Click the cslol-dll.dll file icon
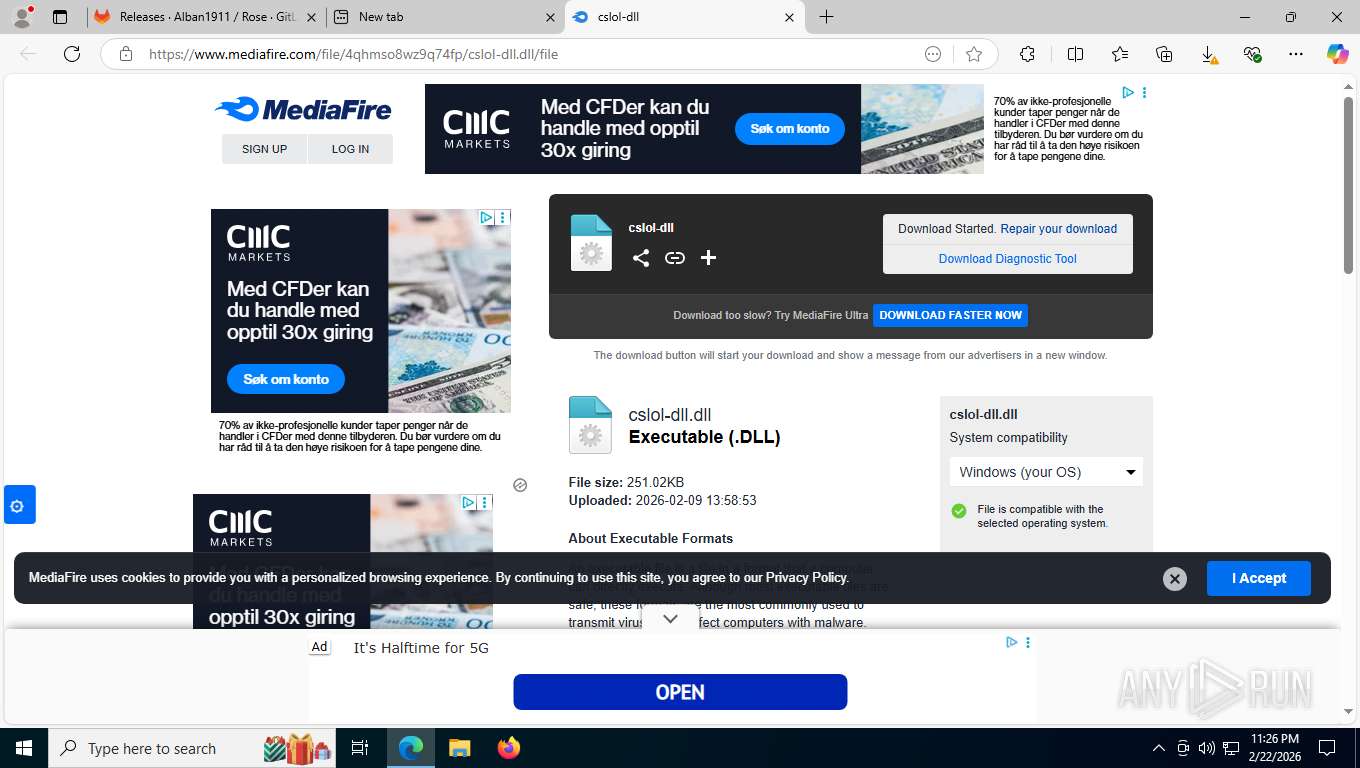 coord(590,425)
